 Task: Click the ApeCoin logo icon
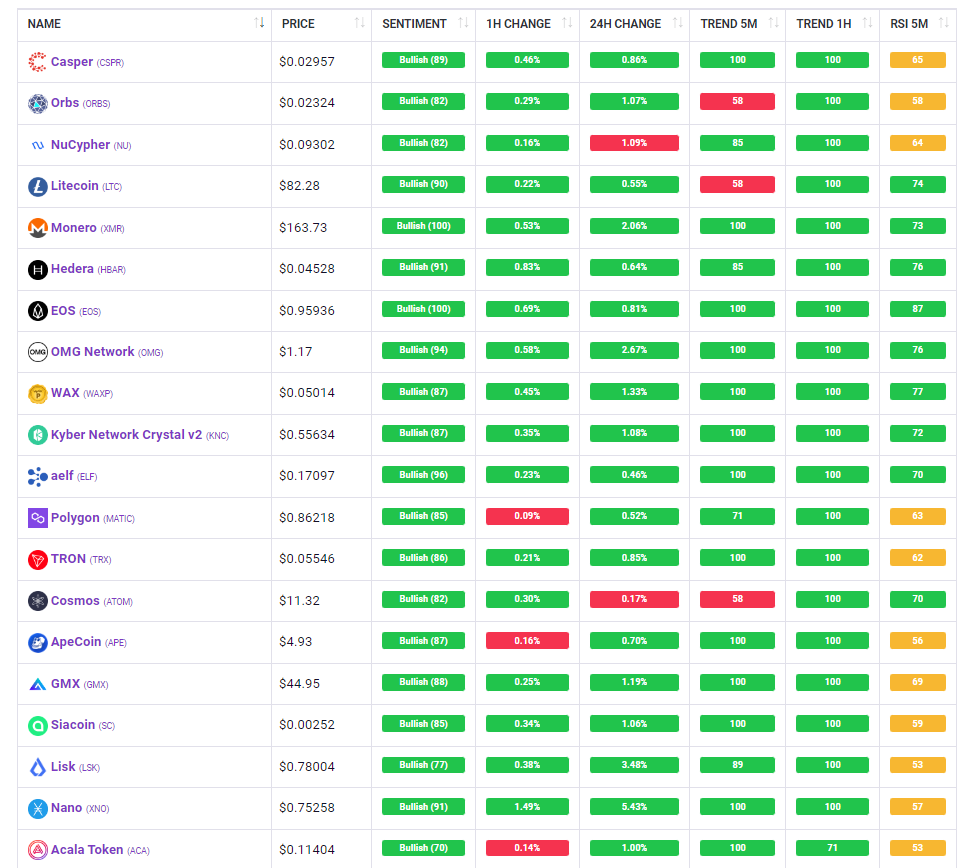click(37, 643)
